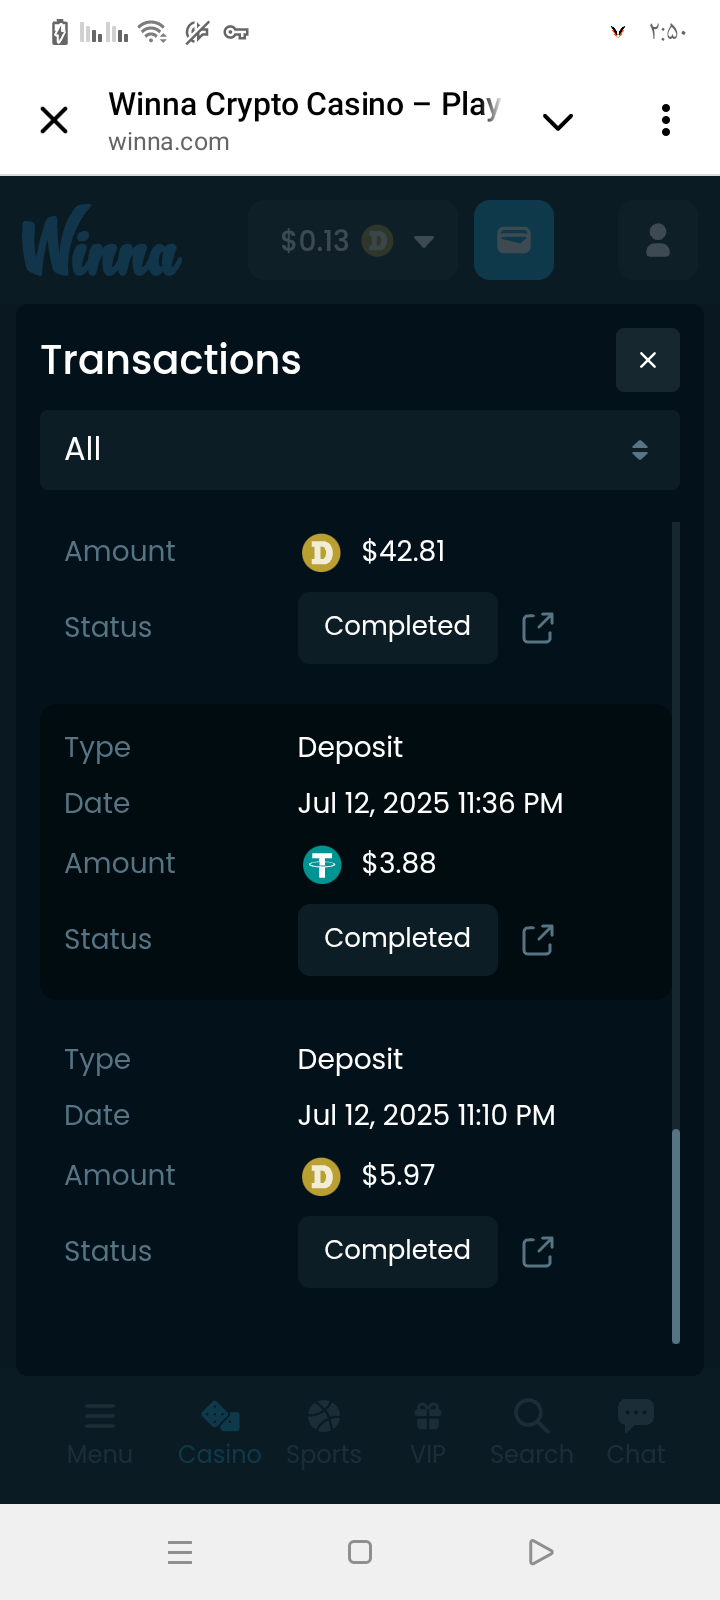The width and height of the screenshot is (720, 1600).
Task: Click Completed status for $3.88 deposit
Action: tap(397, 939)
